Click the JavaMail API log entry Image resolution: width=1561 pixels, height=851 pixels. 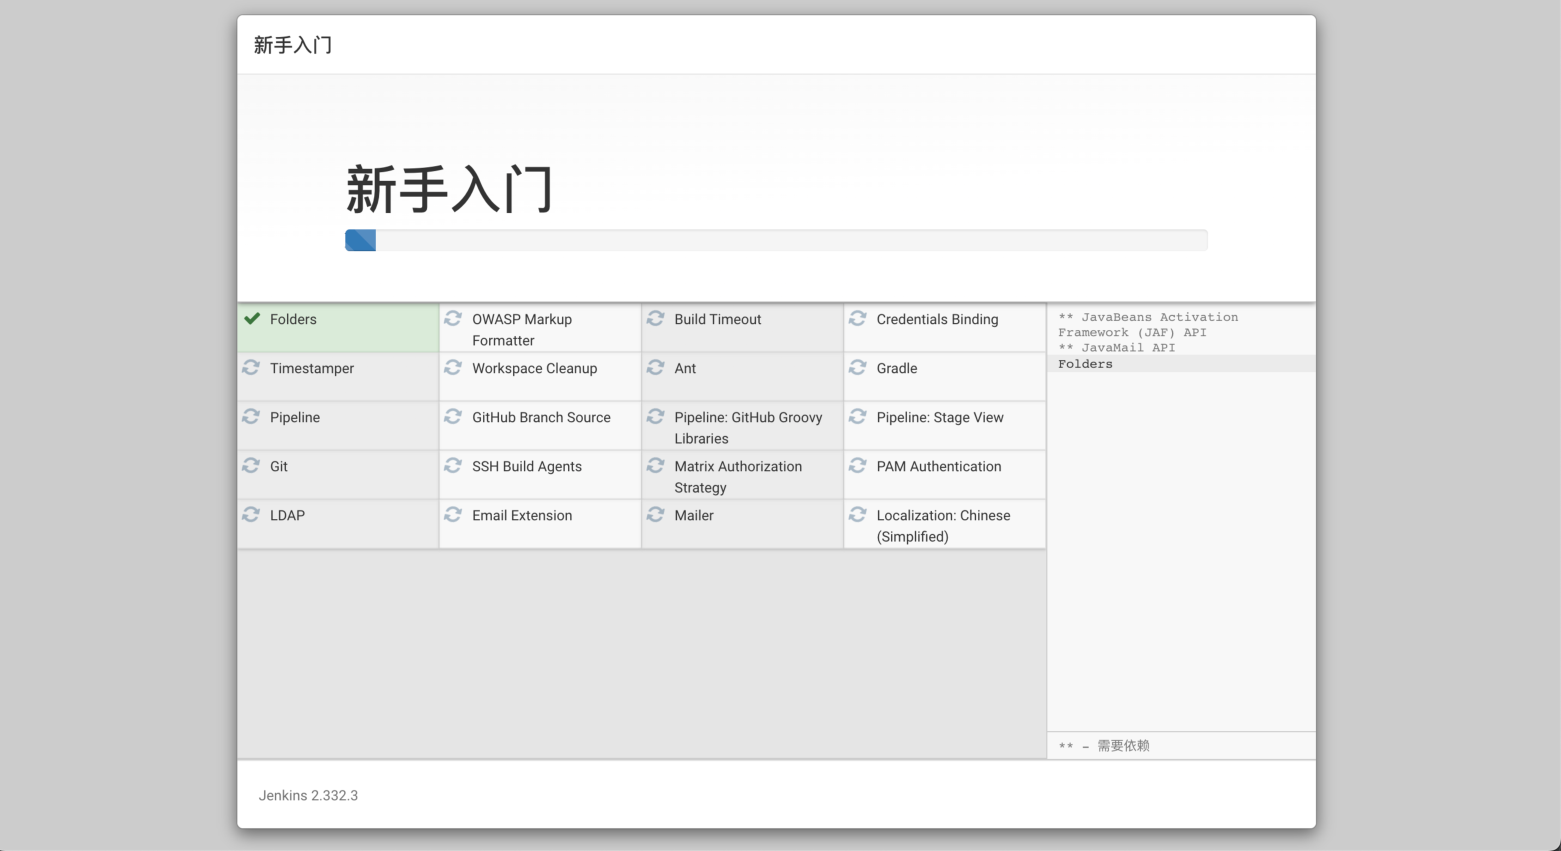tap(1117, 348)
